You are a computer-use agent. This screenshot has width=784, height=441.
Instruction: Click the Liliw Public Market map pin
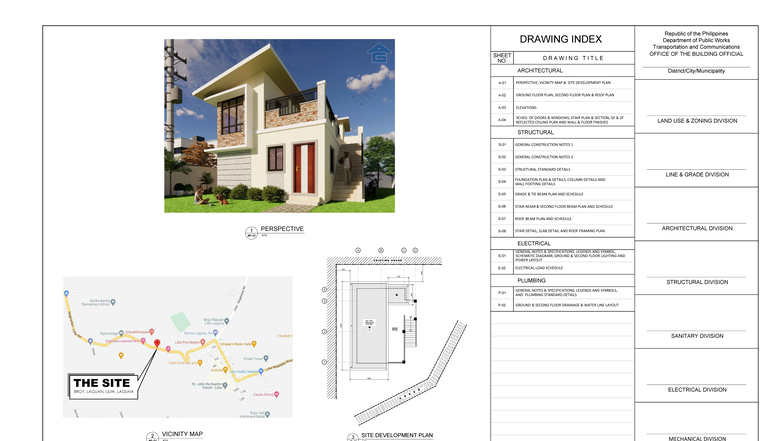(261, 372)
